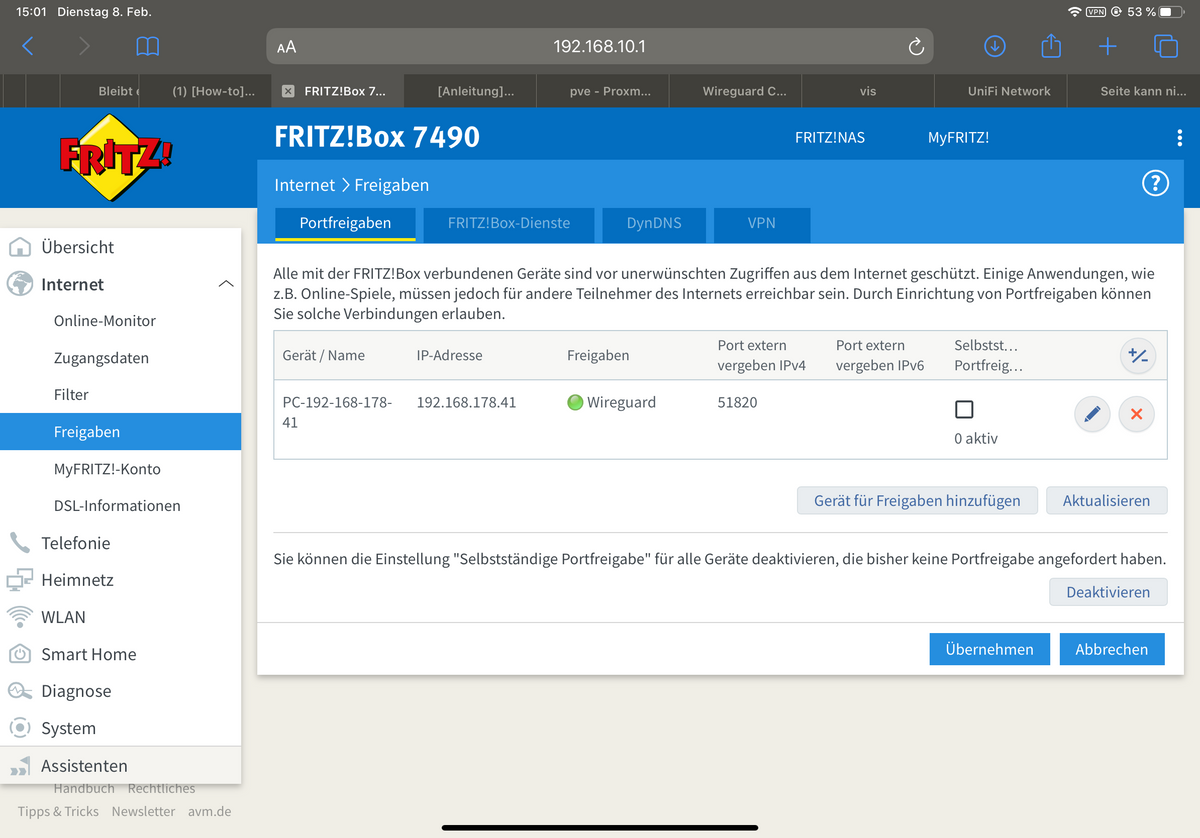The width and height of the screenshot is (1200, 838).
Task: Click the plus/minus column settings icon
Action: click(x=1138, y=356)
